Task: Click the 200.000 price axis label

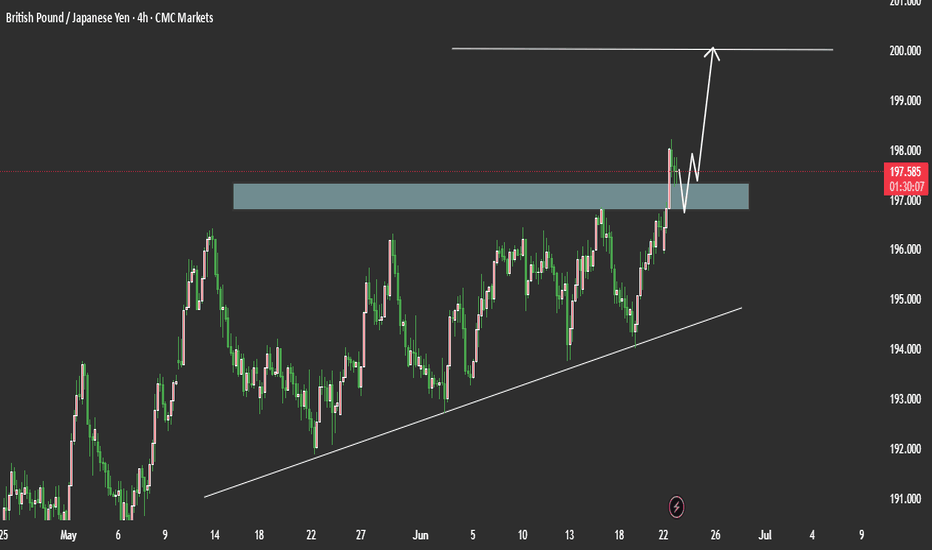Action: click(x=905, y=51)
